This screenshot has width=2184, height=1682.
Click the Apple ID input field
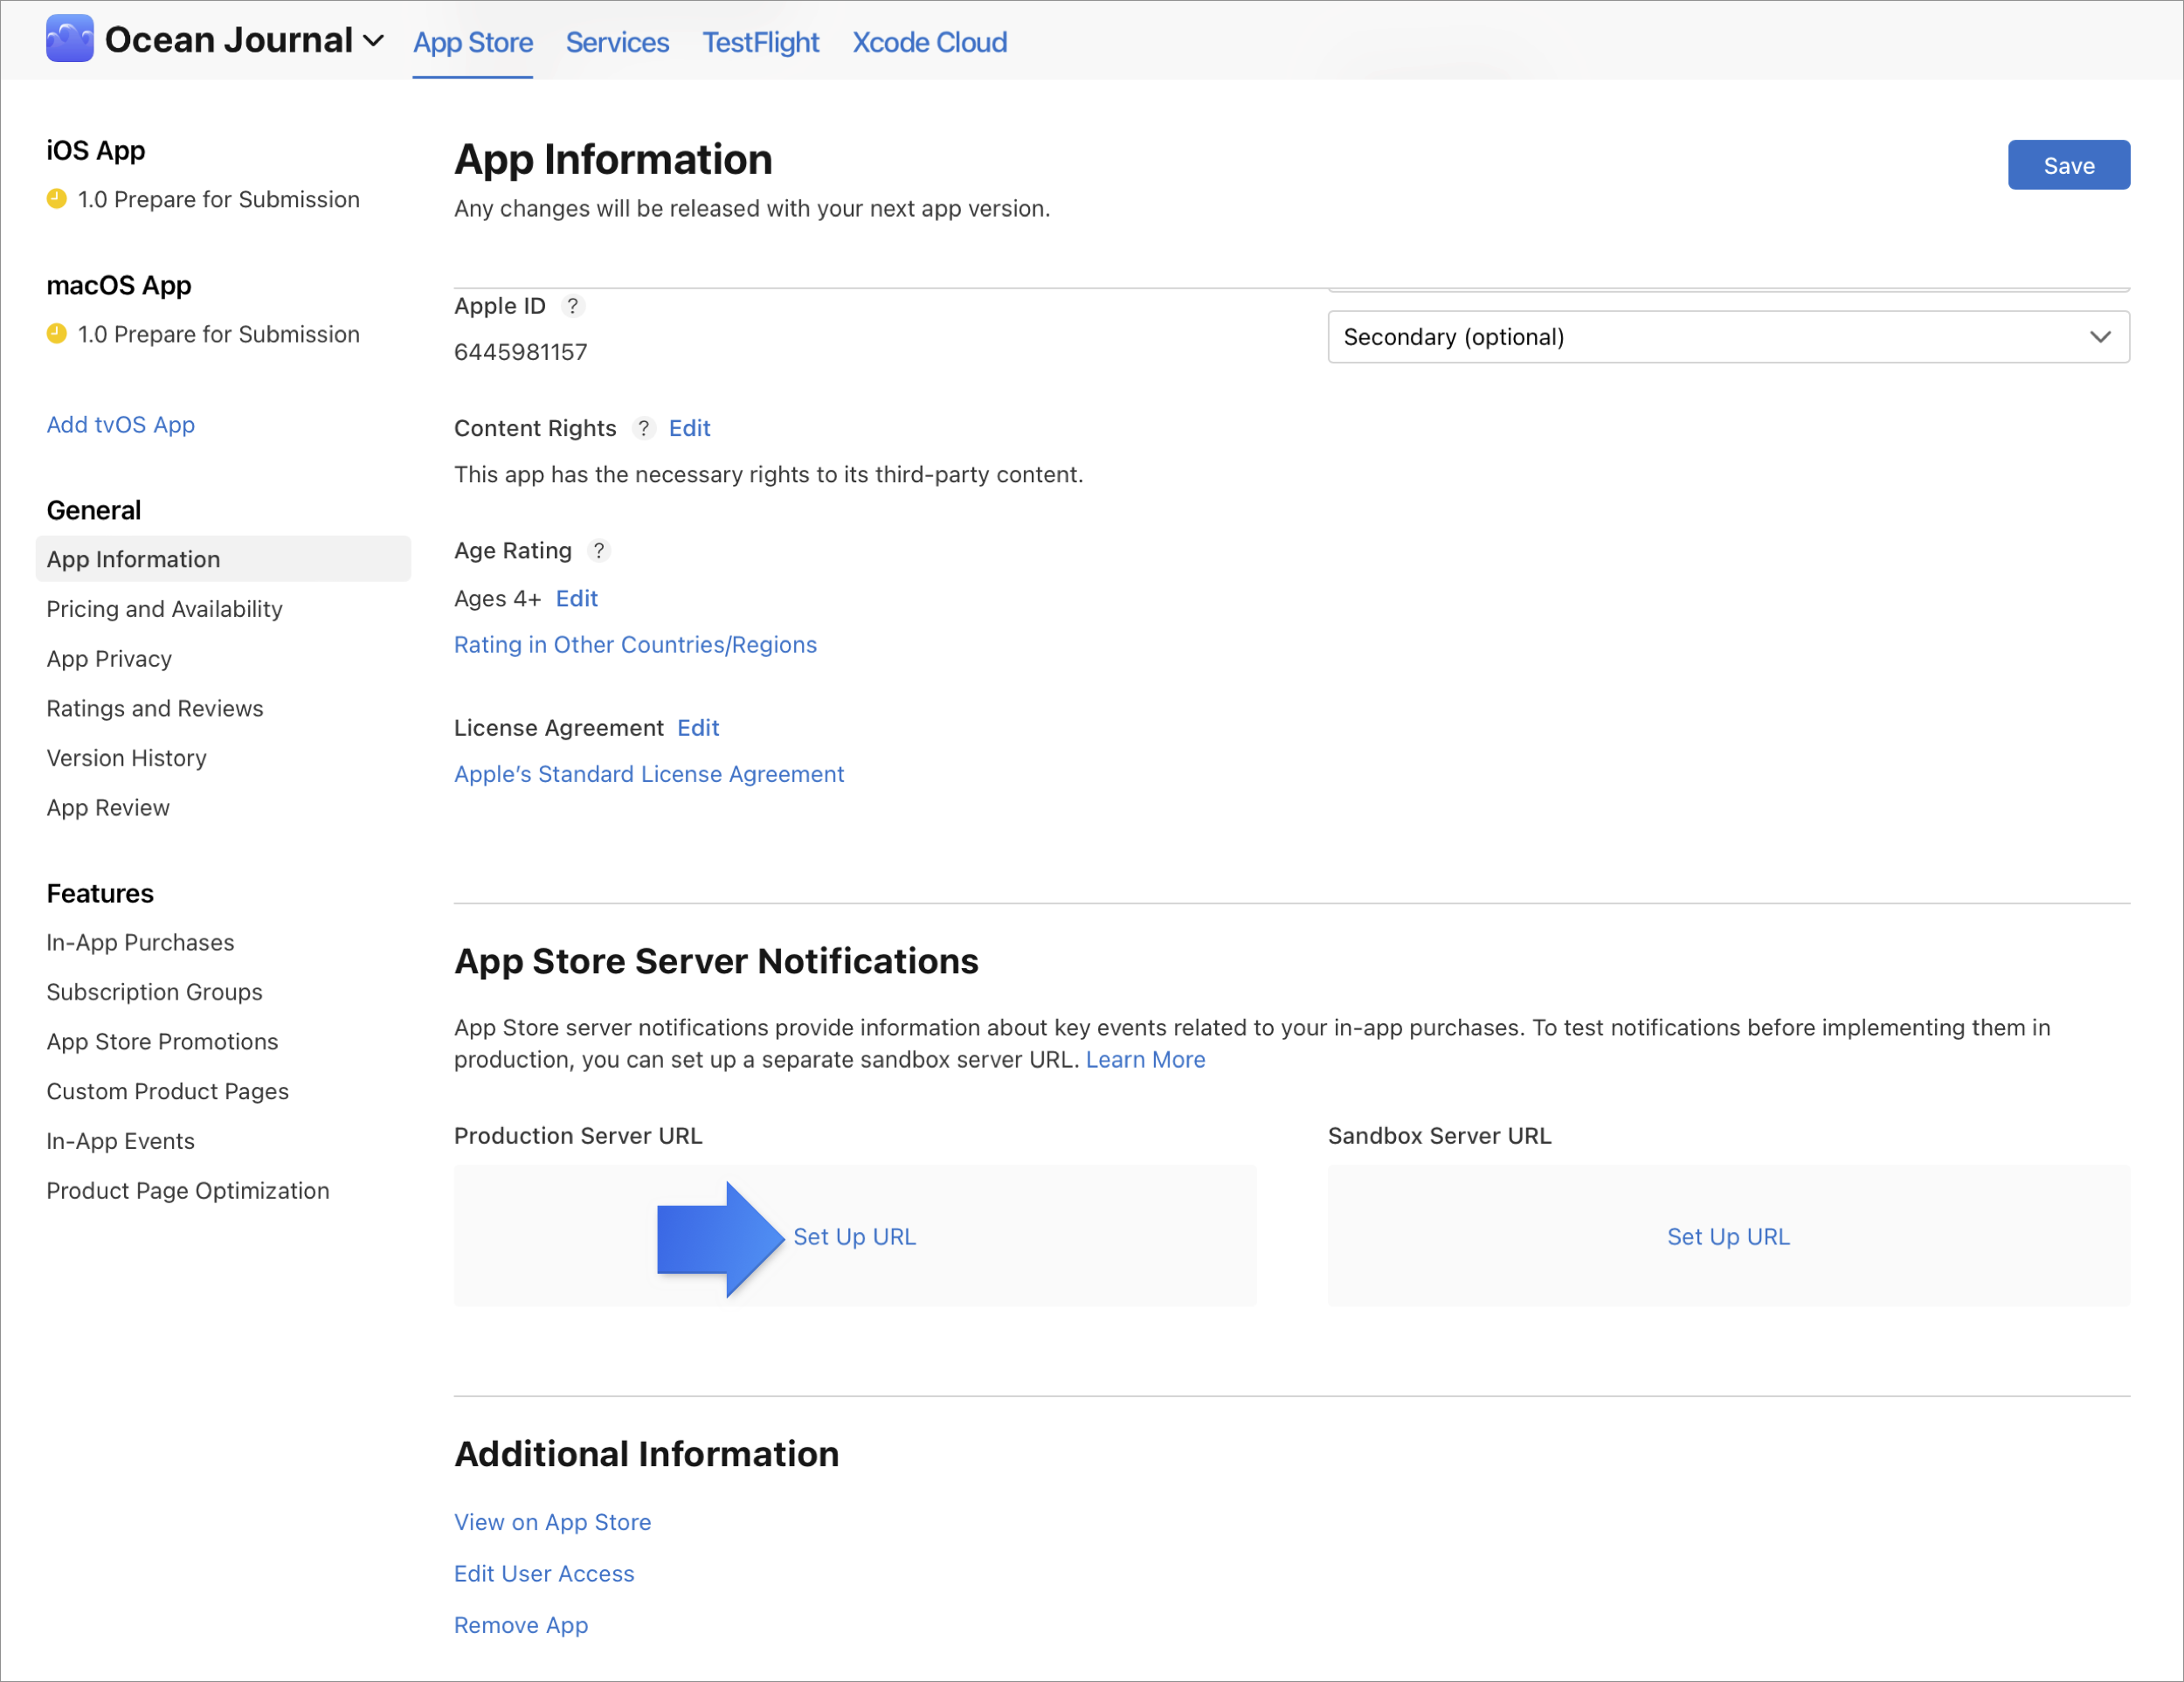coord(521,351)
